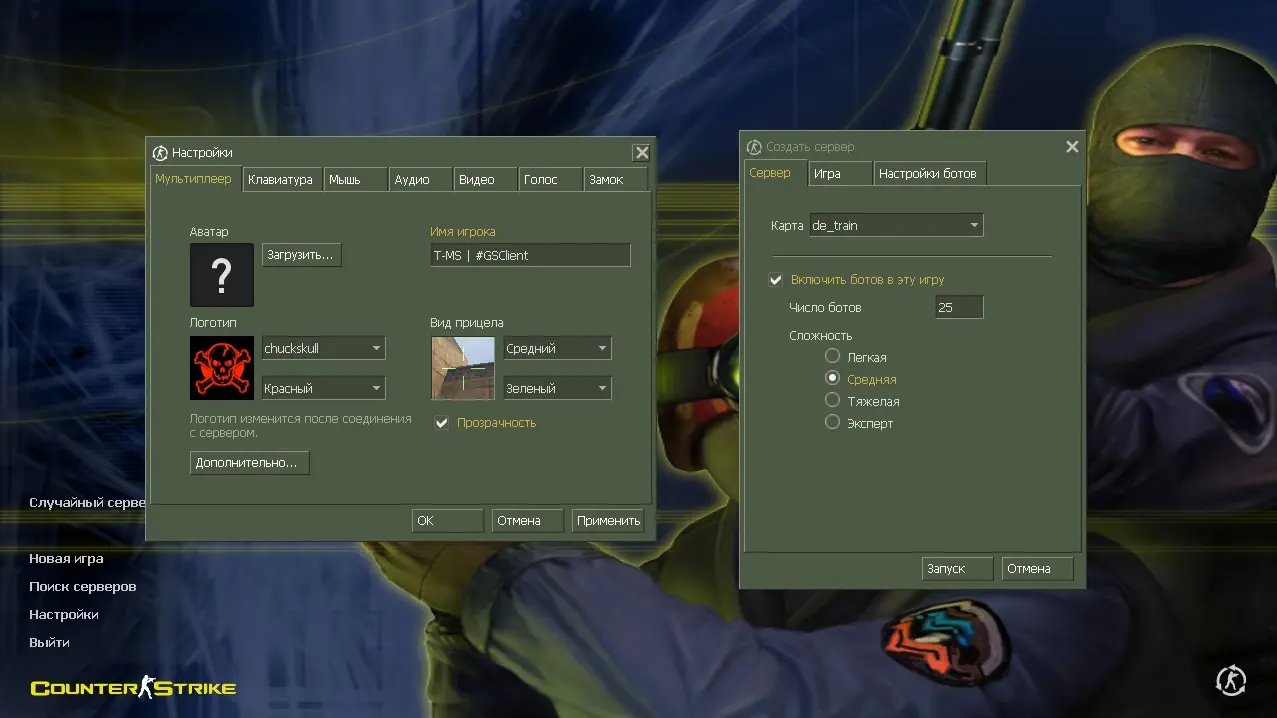Pick Эксперт bot difficulty
The image size is (1277, 718).
(832, 423)
